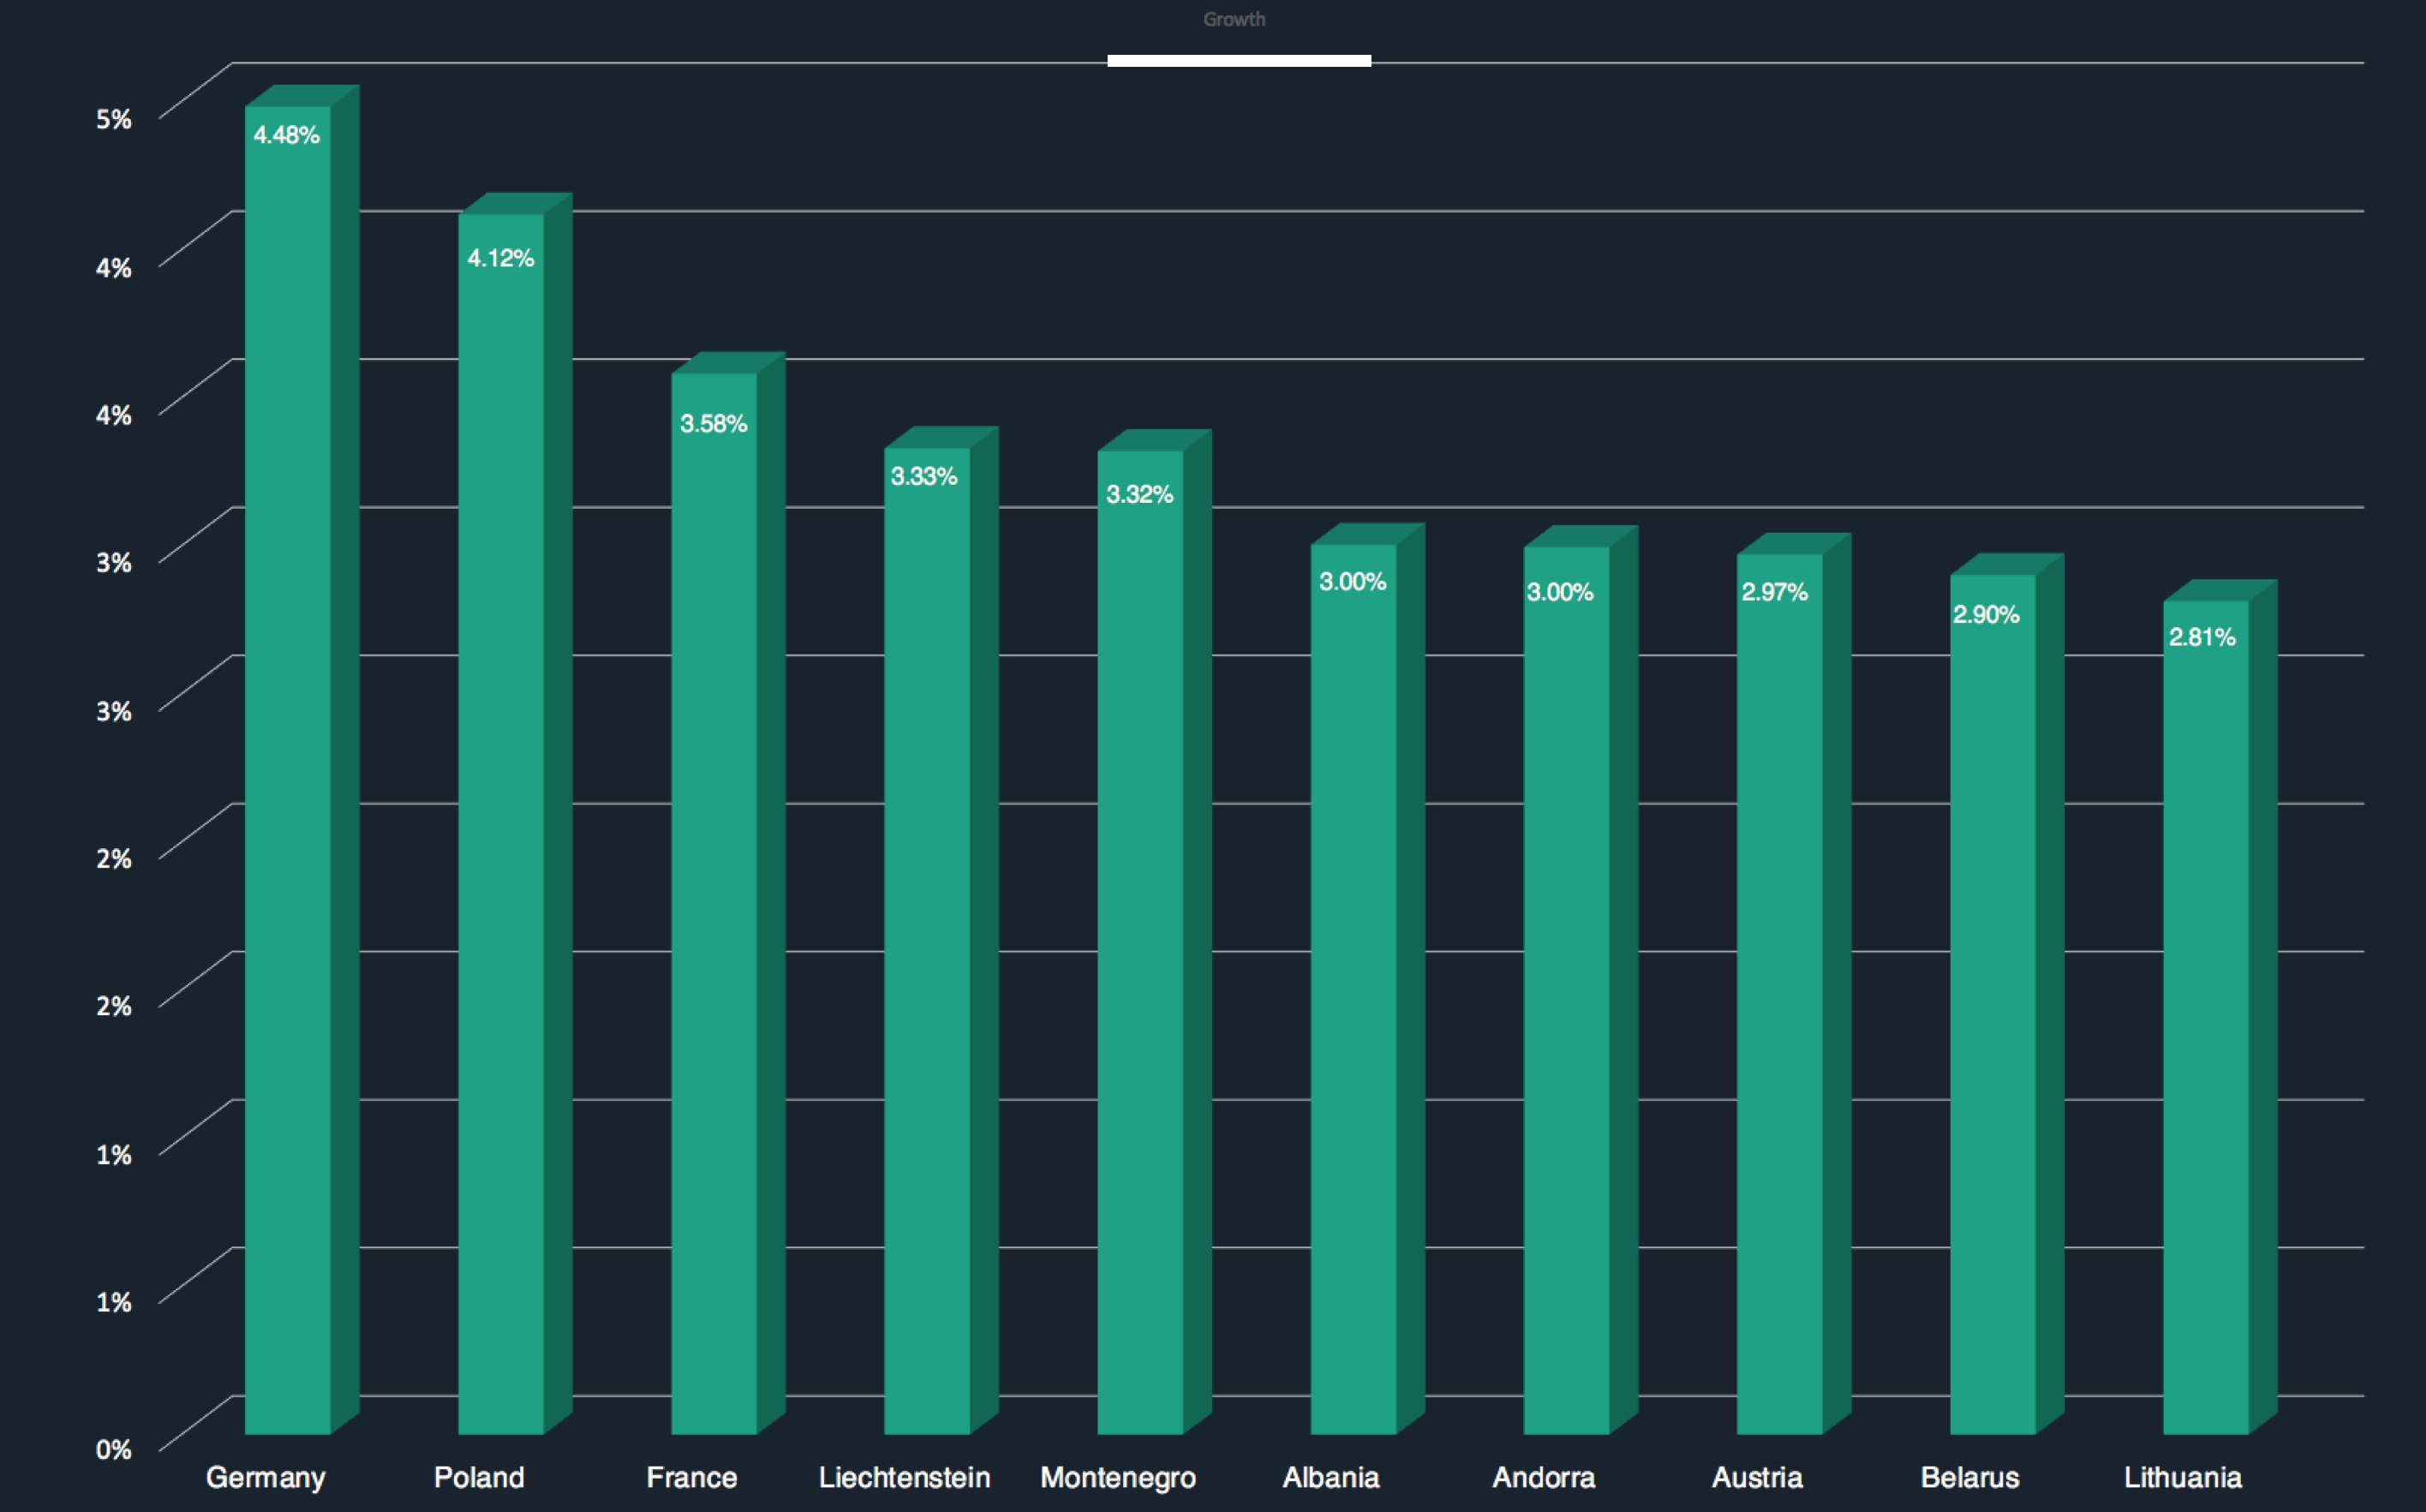Click the Germany axis label

pyautogui.click(x=265, y=1477)
